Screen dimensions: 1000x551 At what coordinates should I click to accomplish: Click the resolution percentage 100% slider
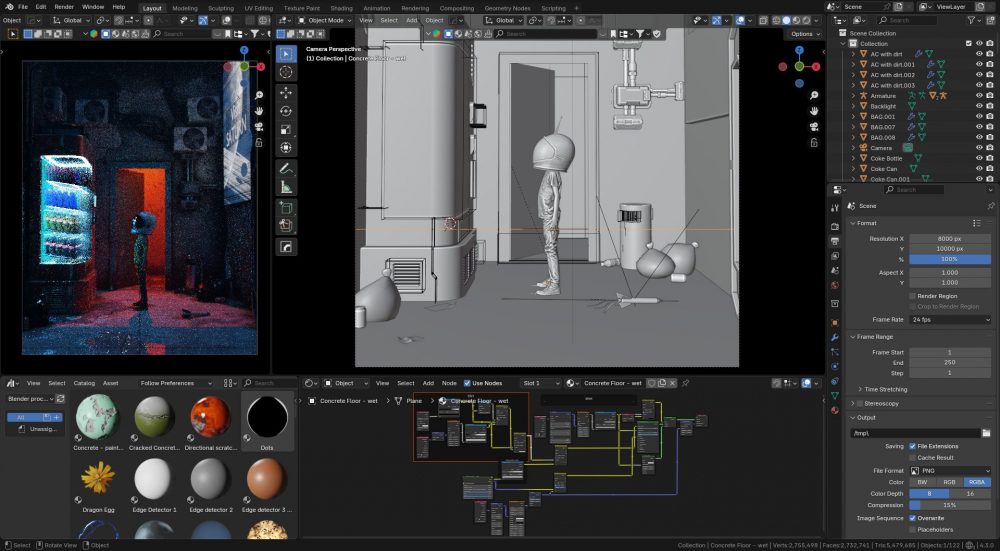[950, 260]
